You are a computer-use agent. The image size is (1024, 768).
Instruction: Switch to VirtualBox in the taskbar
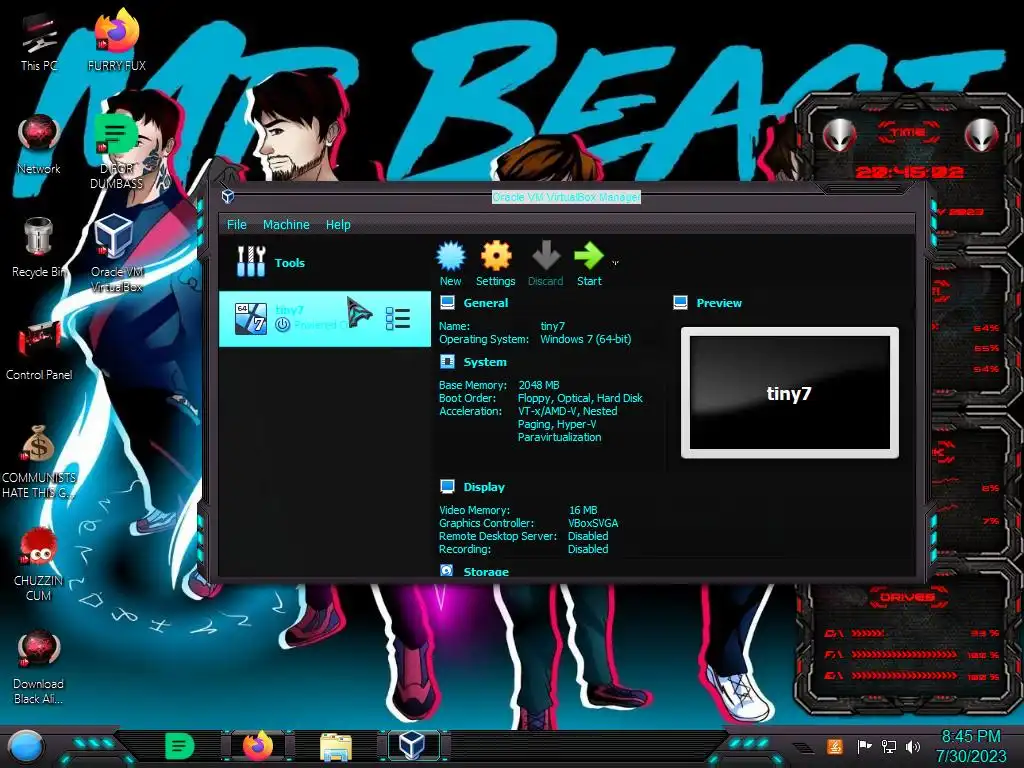[x=413, y=746]
